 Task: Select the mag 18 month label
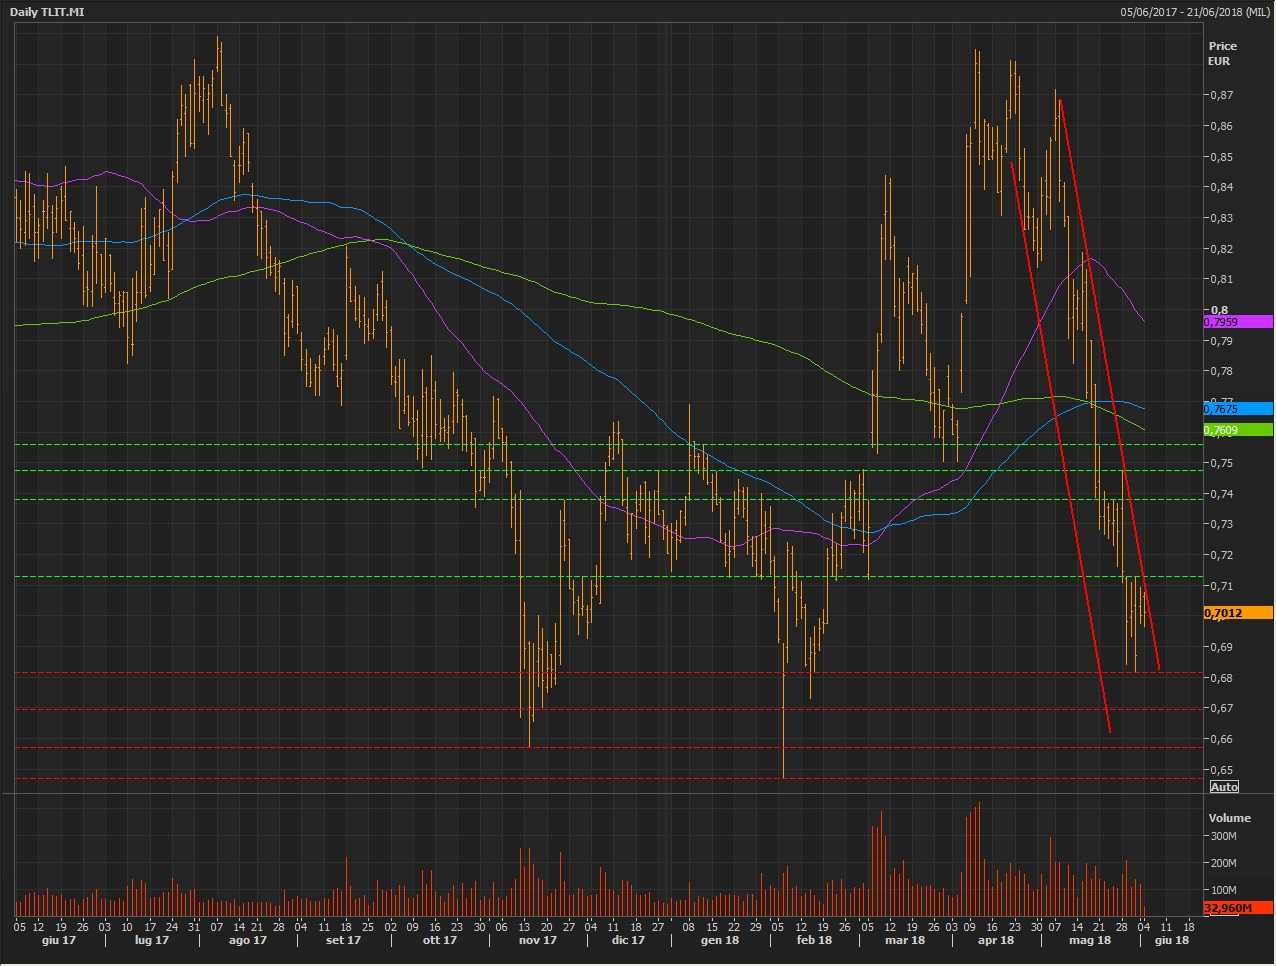tap(1089, 940)
